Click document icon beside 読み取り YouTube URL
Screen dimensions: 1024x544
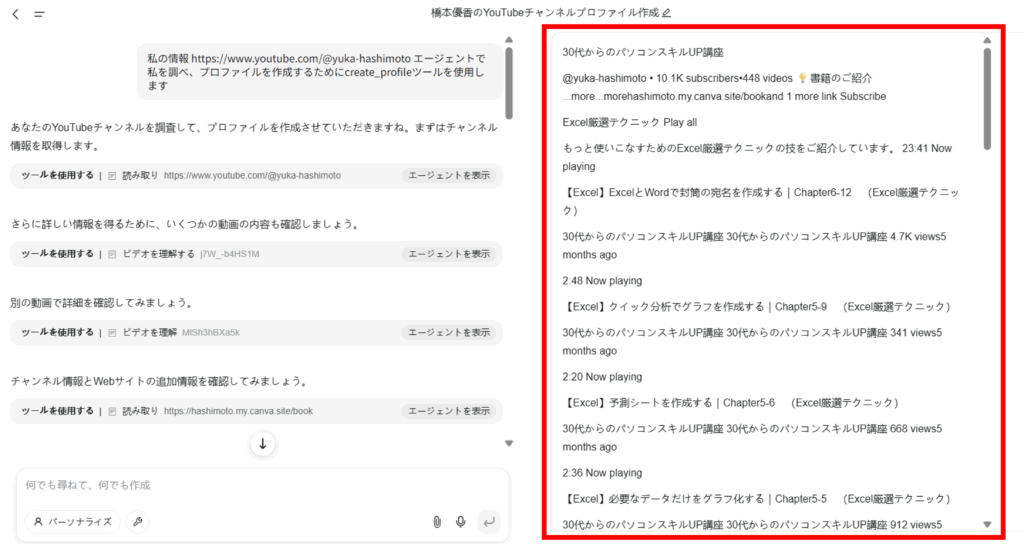pos(113,175)
